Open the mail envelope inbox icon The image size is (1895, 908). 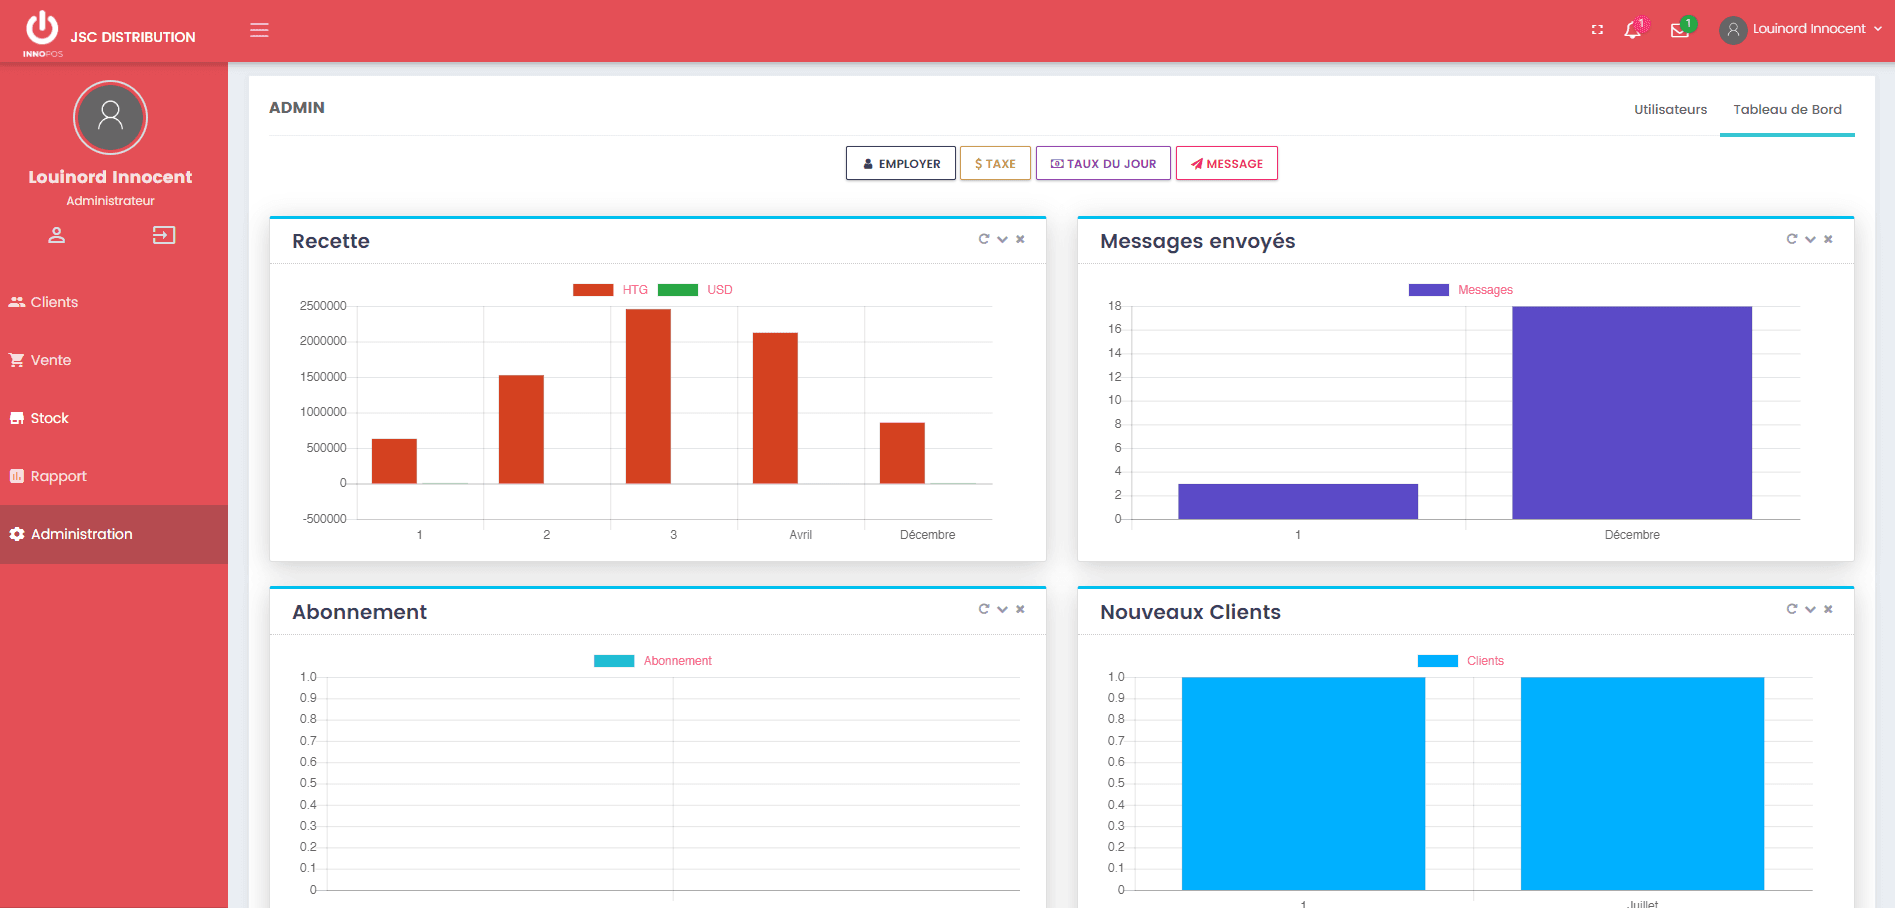click(x=1679, y=30)
